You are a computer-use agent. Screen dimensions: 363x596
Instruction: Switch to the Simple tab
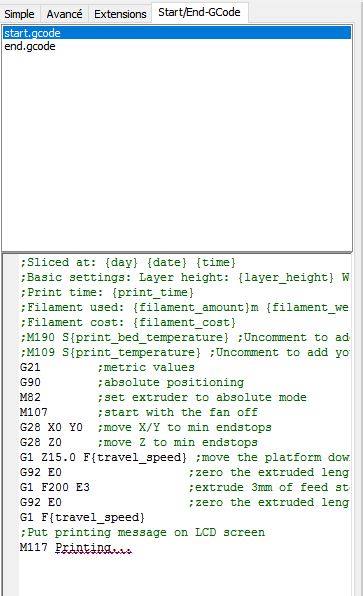pyautogui.click(x=19, y=14)
